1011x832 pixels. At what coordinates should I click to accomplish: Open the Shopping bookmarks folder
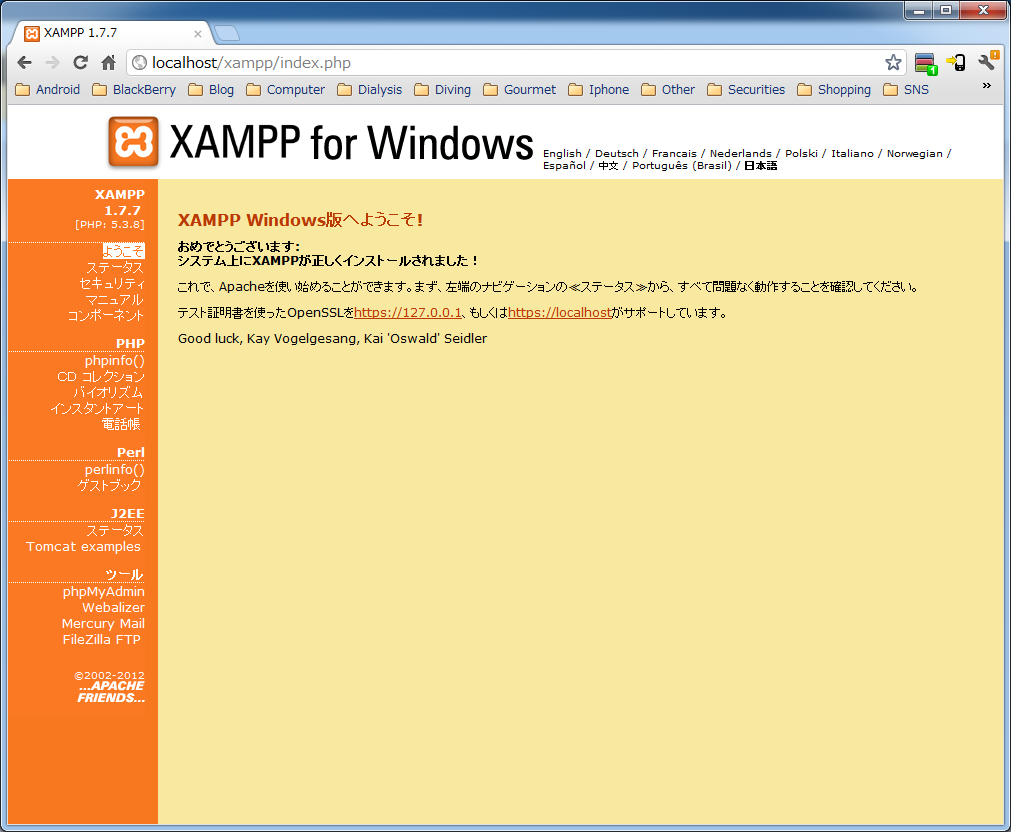[x=834, y=90]
